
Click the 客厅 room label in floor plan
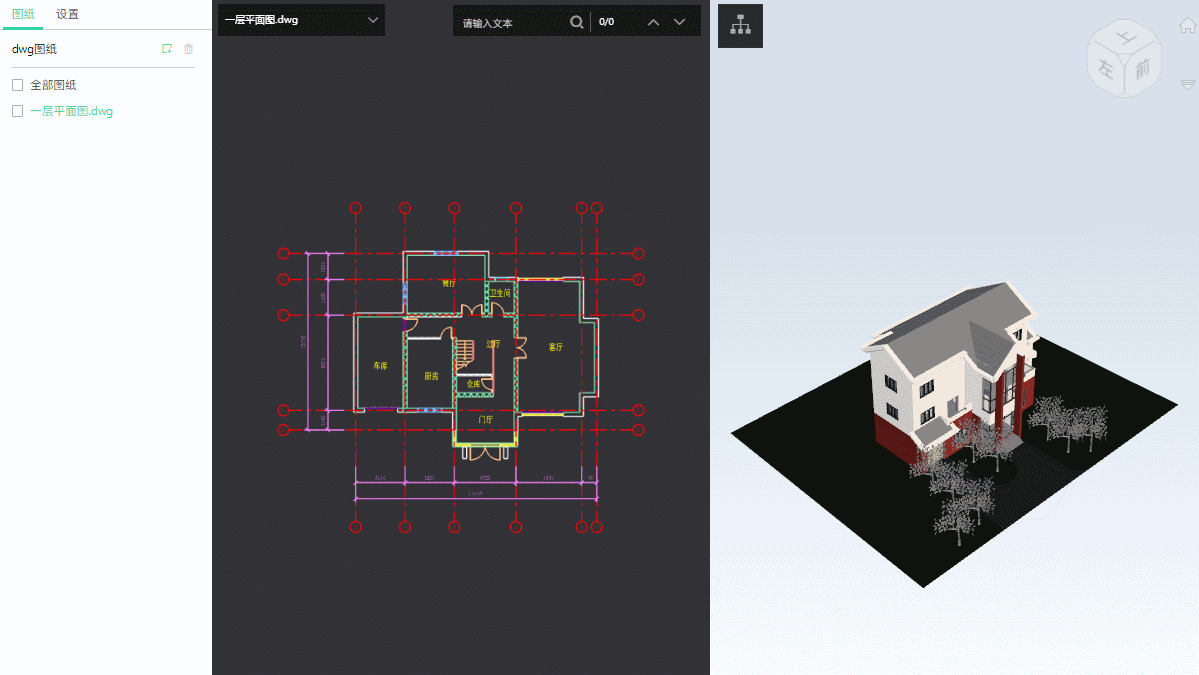(556, 347)
